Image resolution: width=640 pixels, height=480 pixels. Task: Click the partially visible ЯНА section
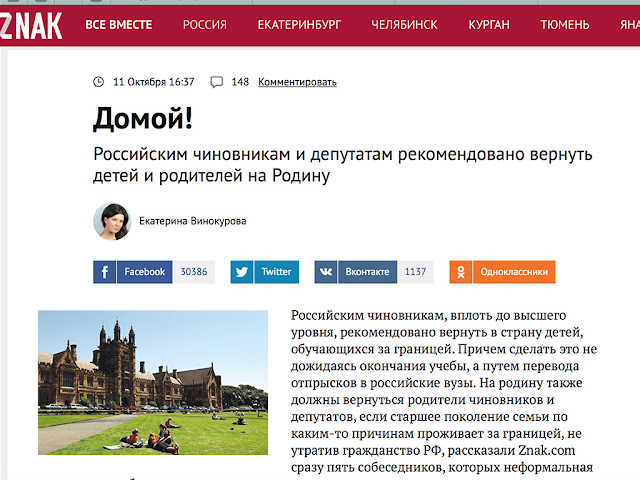(630, 25)
